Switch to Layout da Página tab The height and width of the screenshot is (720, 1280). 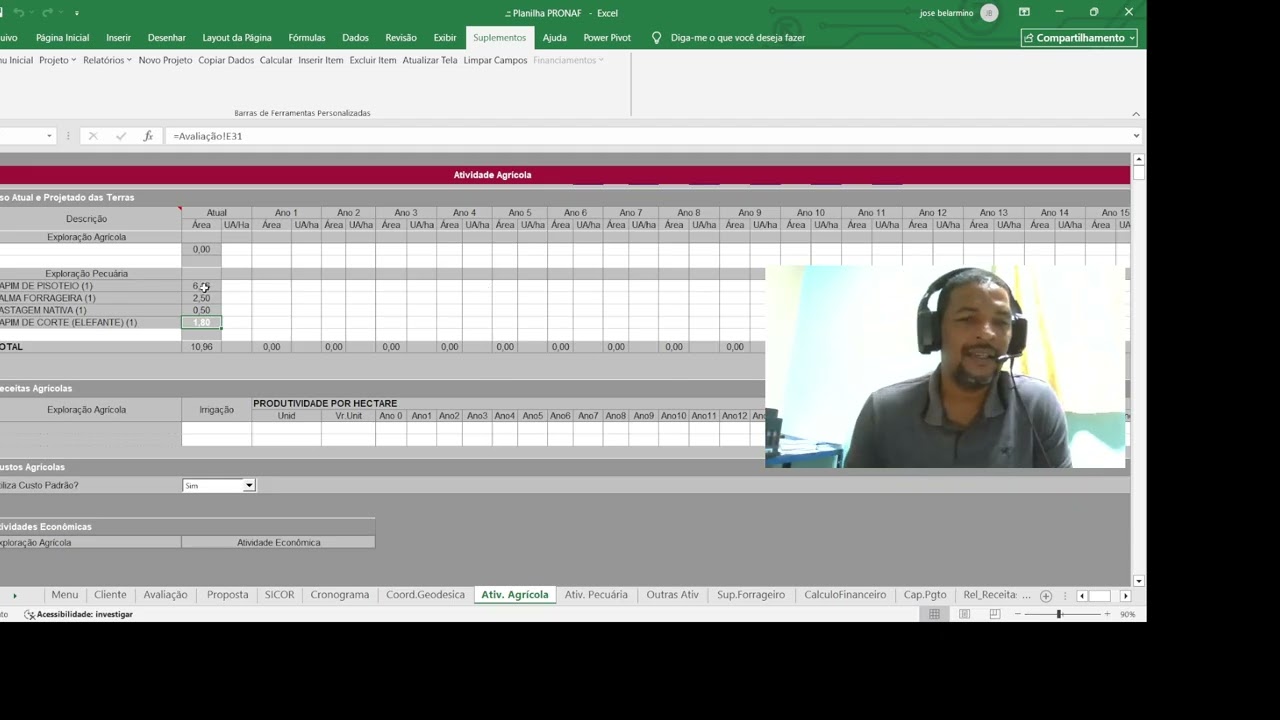237,38
